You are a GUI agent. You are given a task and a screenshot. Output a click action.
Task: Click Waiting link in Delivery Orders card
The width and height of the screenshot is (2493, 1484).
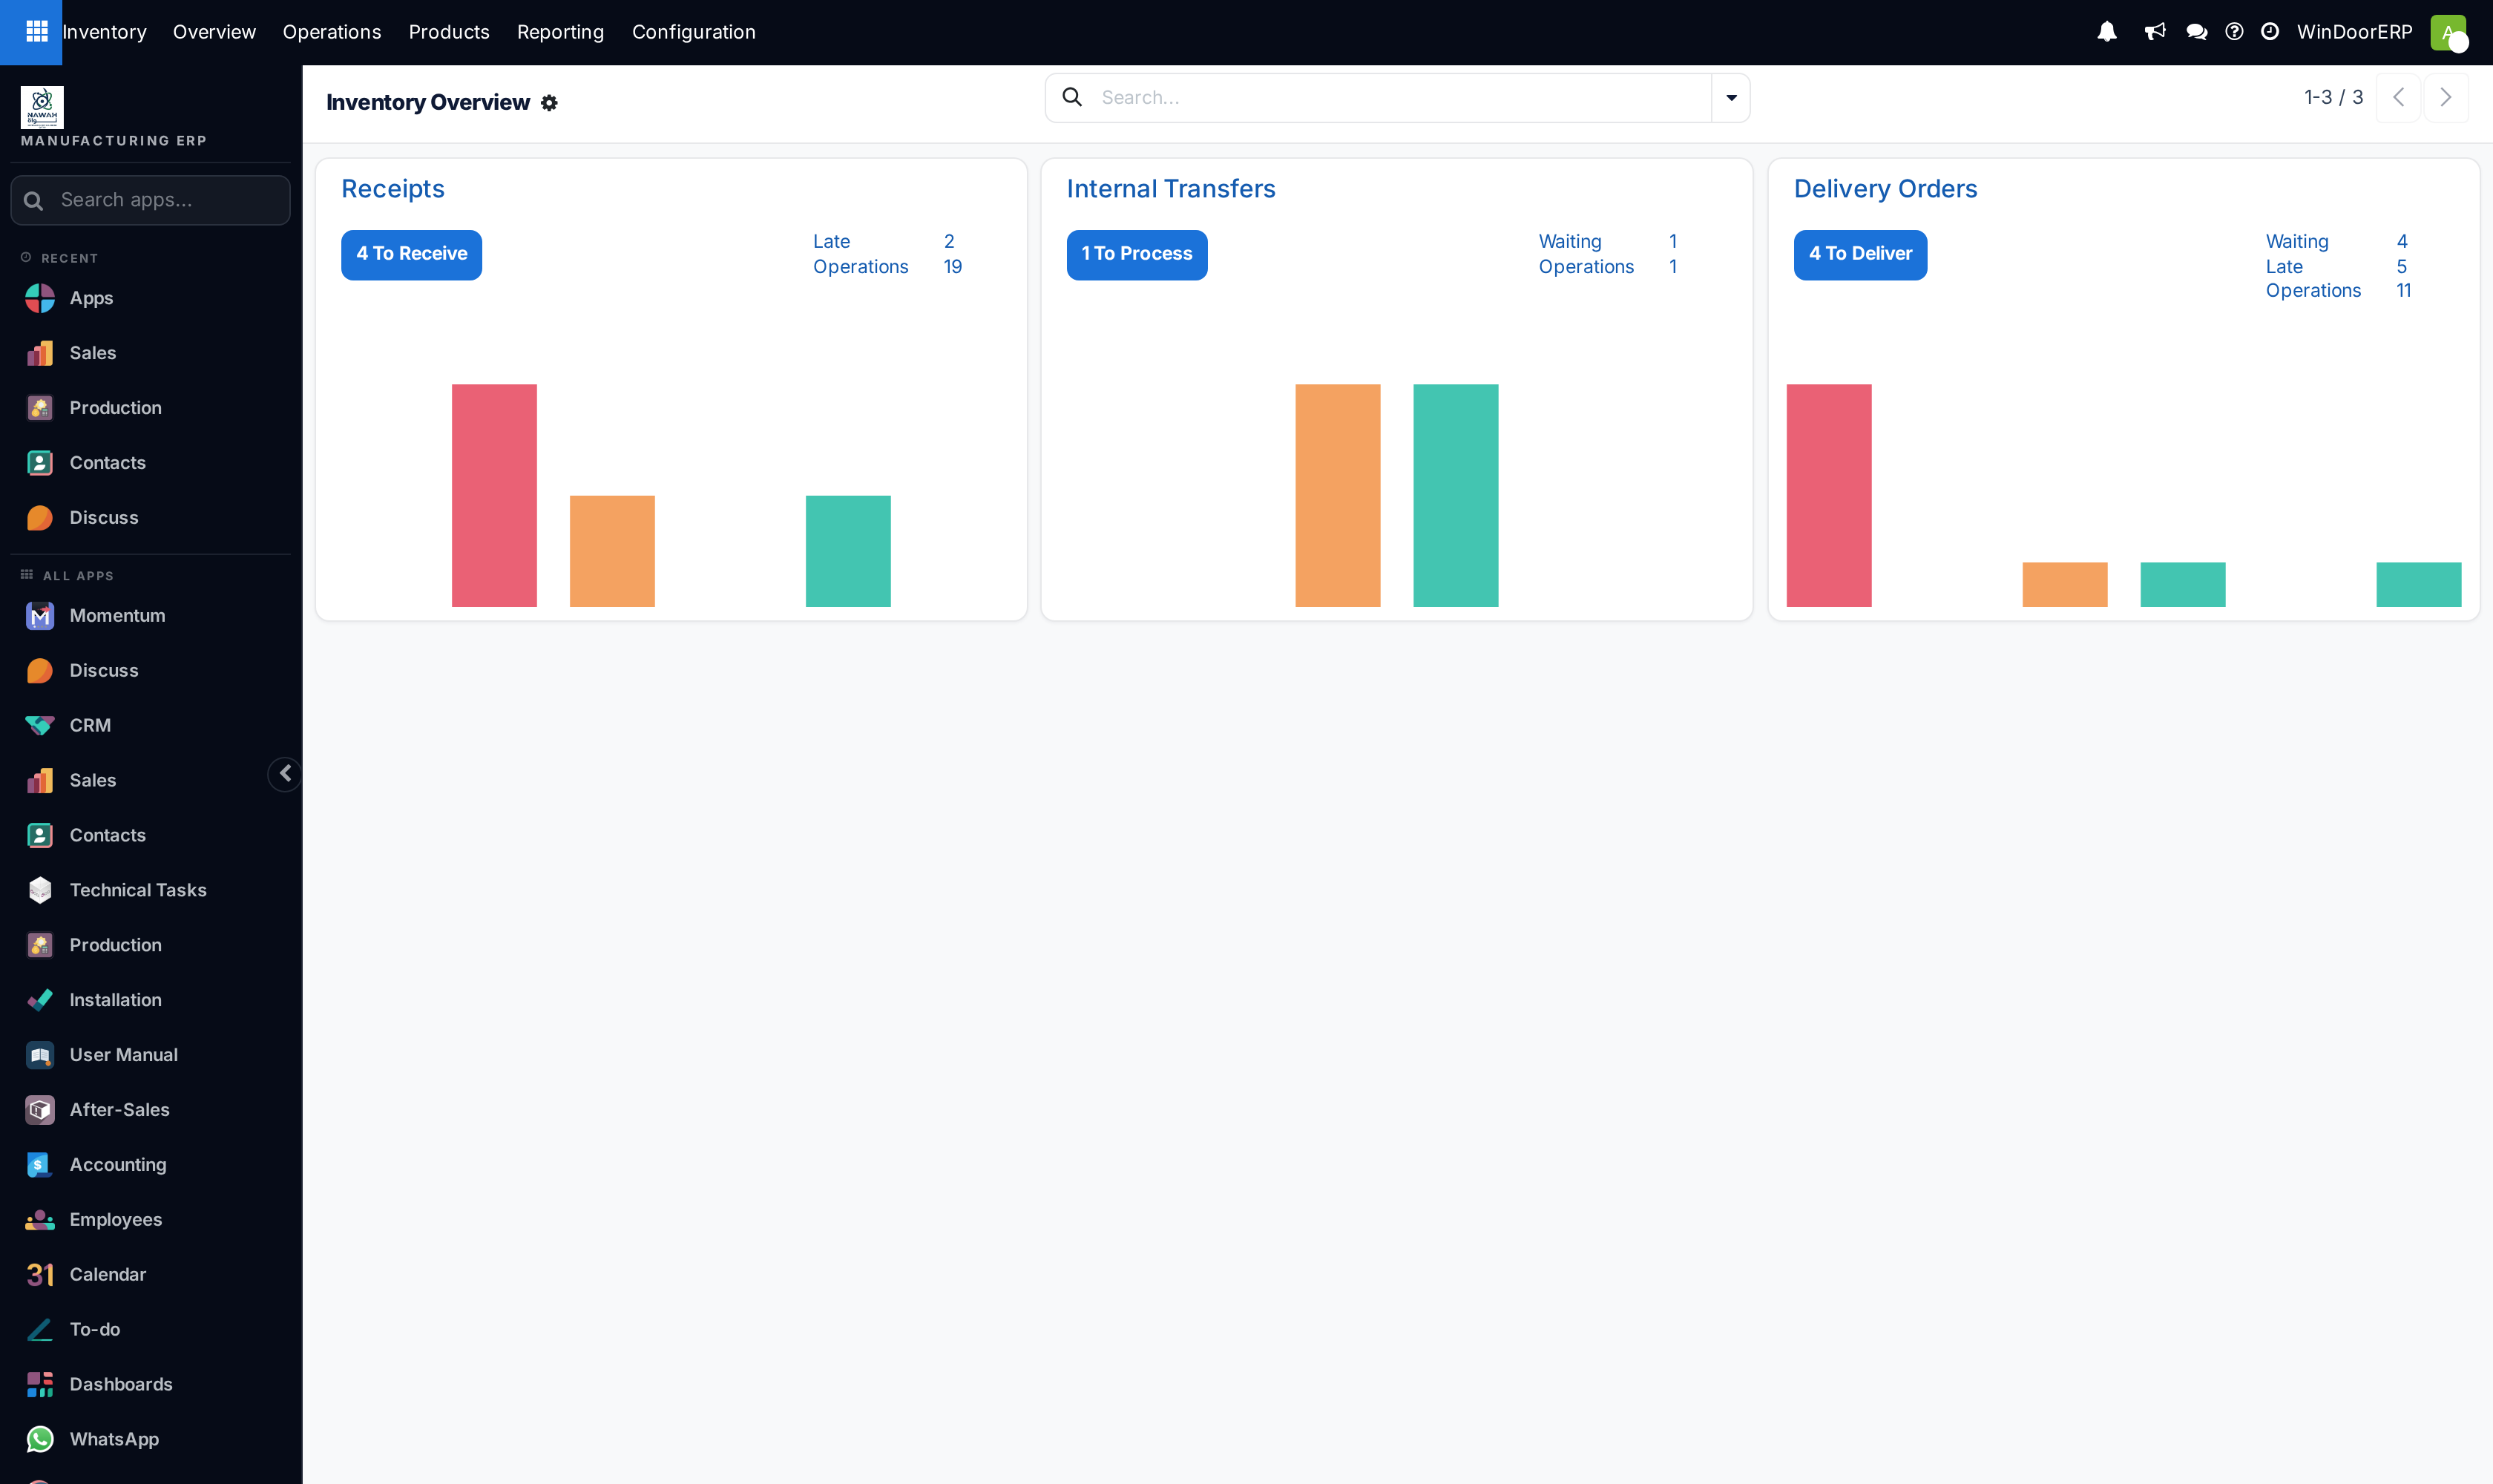(x=2297, y=242)
